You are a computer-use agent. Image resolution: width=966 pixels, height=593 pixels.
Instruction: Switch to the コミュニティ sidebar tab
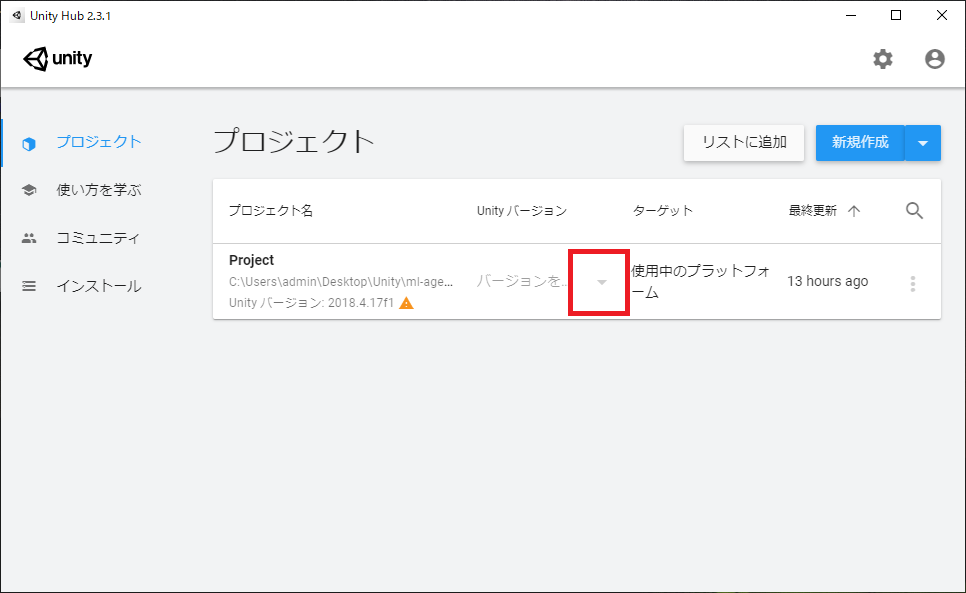(x=99, y=238)
